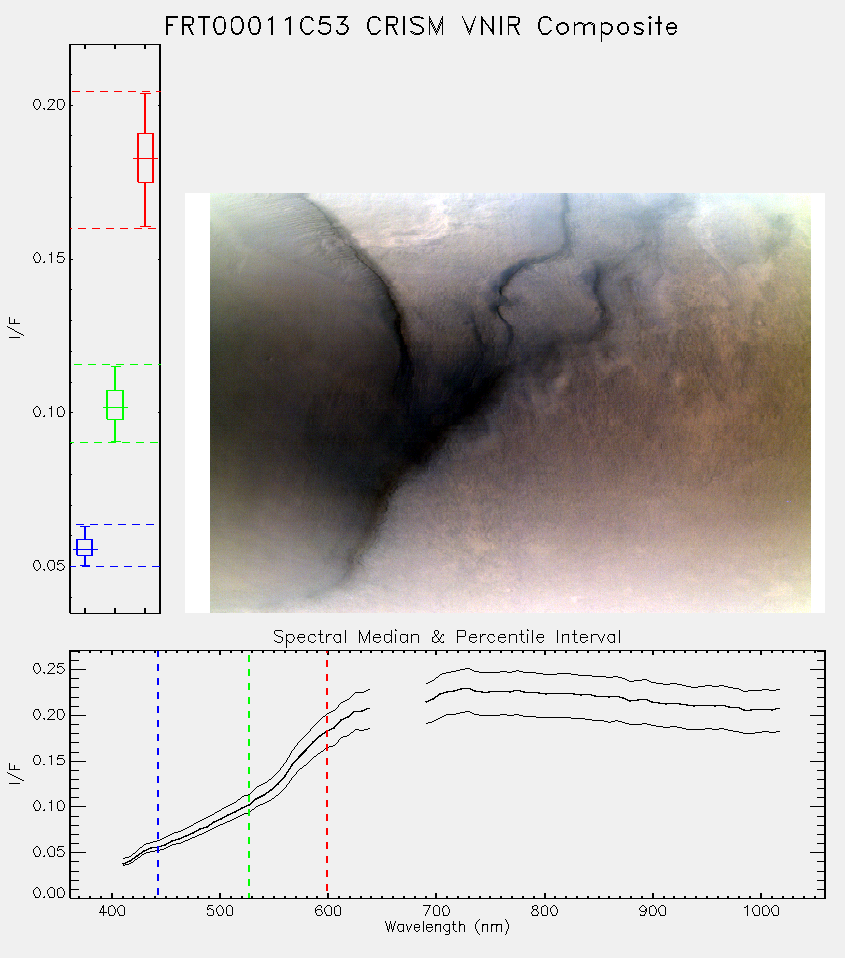Click the red dashed vertical wavelength marker

coord(327,774)
